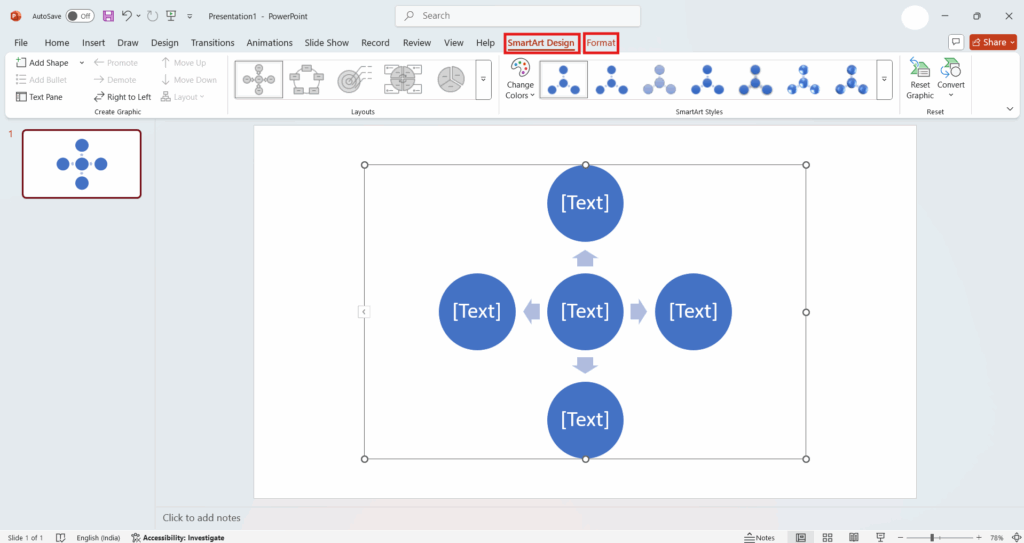Viewport: 1024px width, 543px height.
Task: Toggle the Text Pane button
Action: (40, 97)
